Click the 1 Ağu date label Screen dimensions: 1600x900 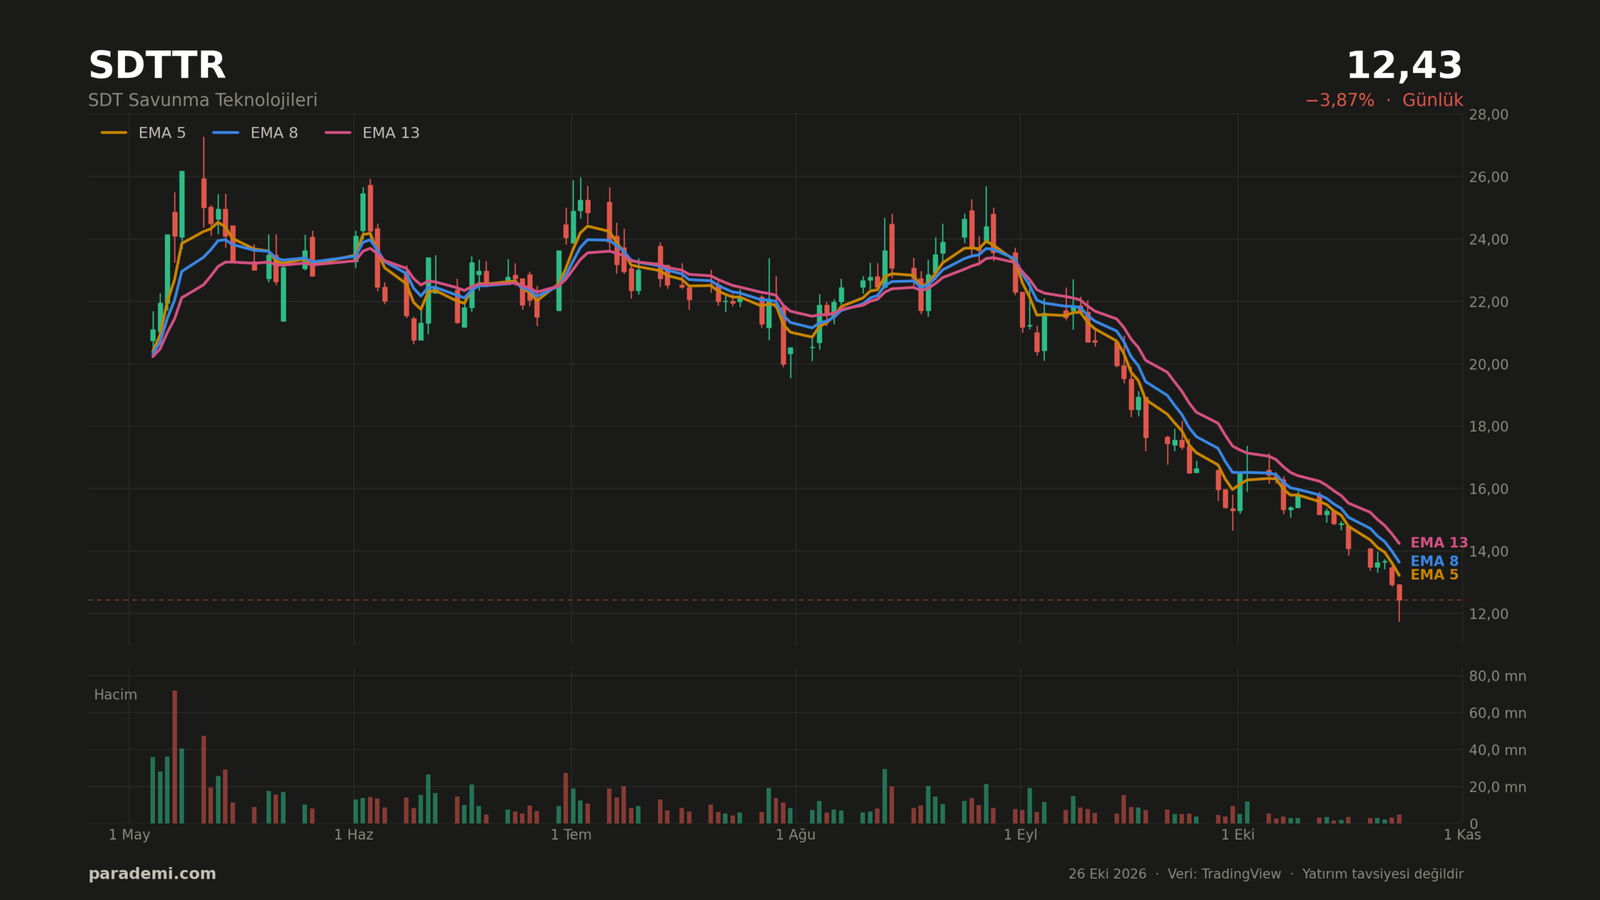coord(796,835)
